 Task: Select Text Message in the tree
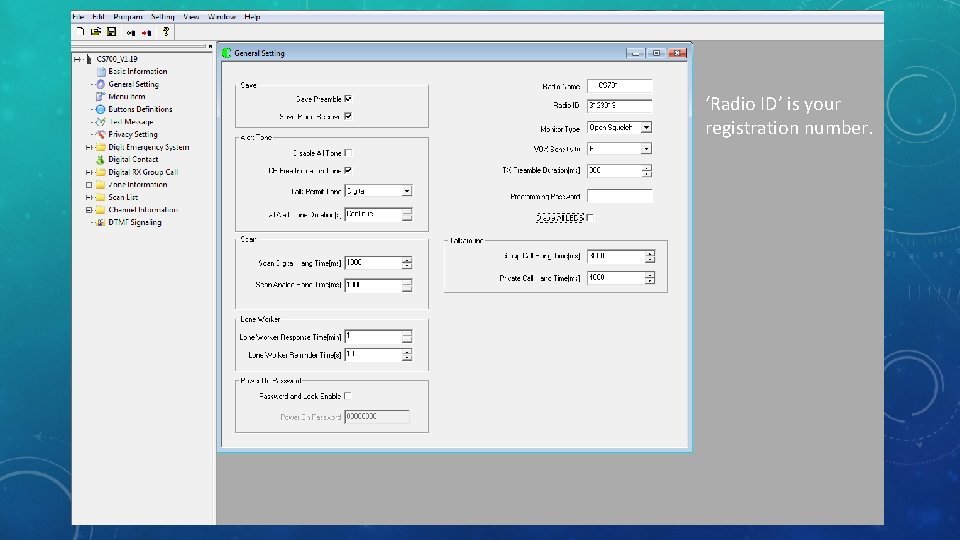click(x=131, y=122)
